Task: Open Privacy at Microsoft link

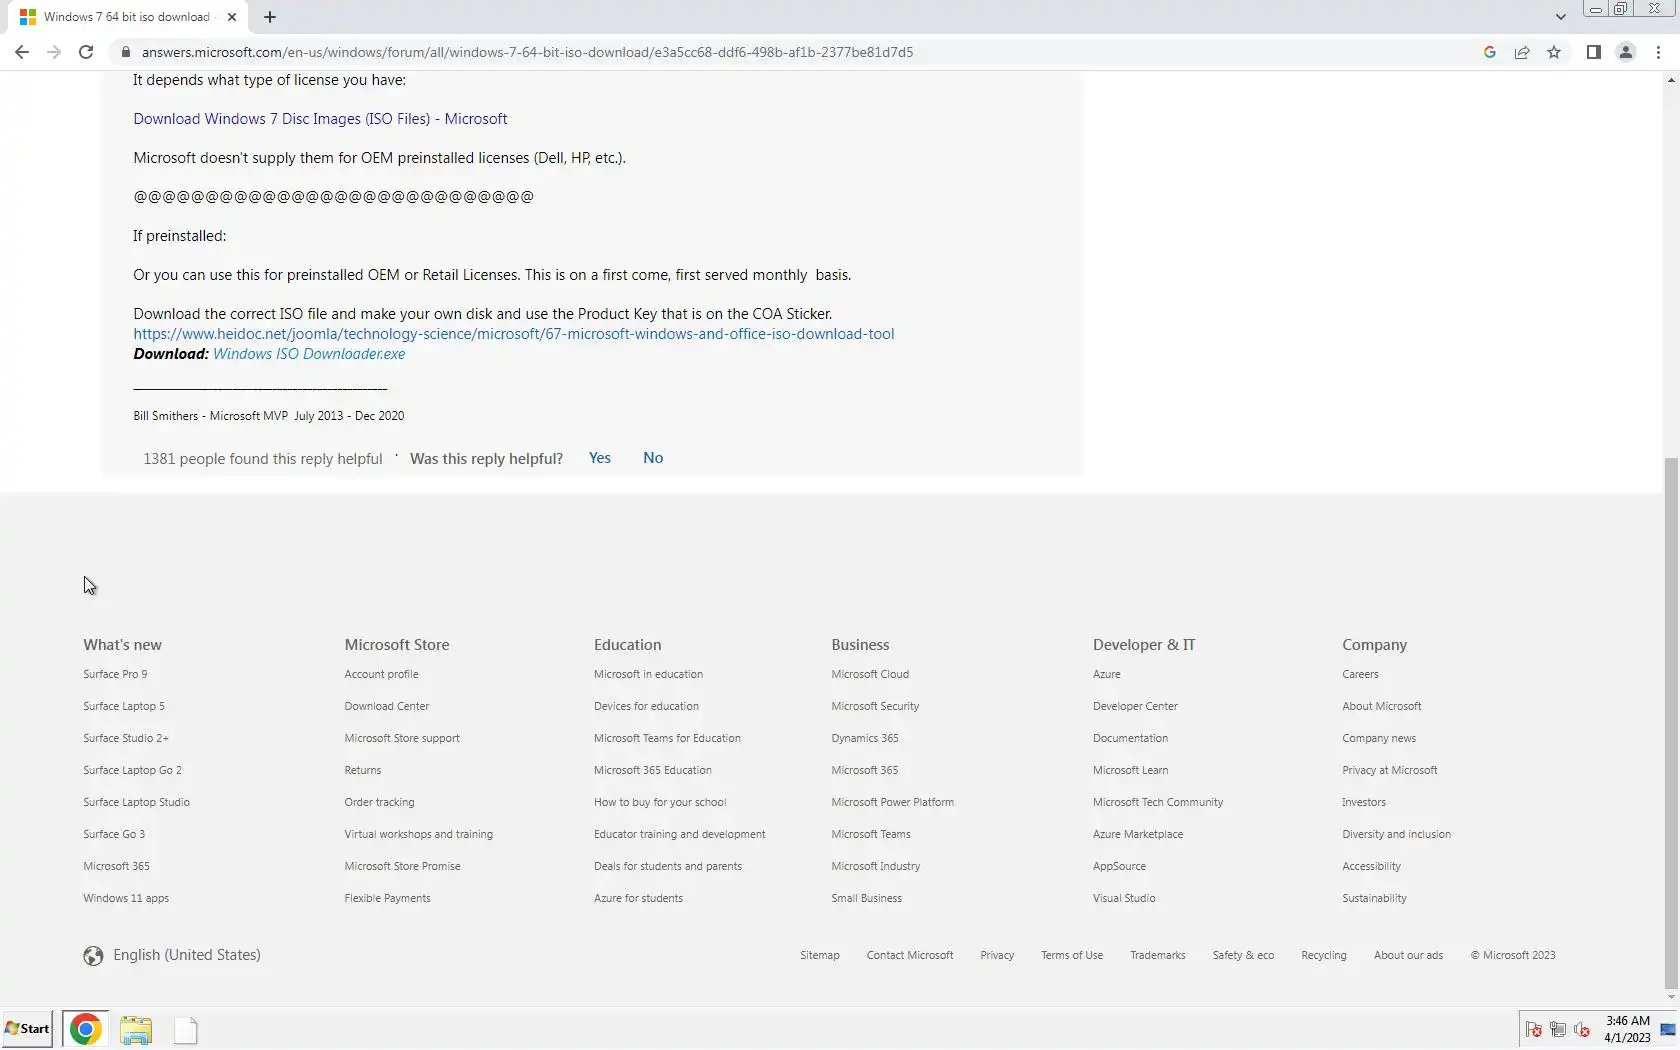Action: (1390, 770)
